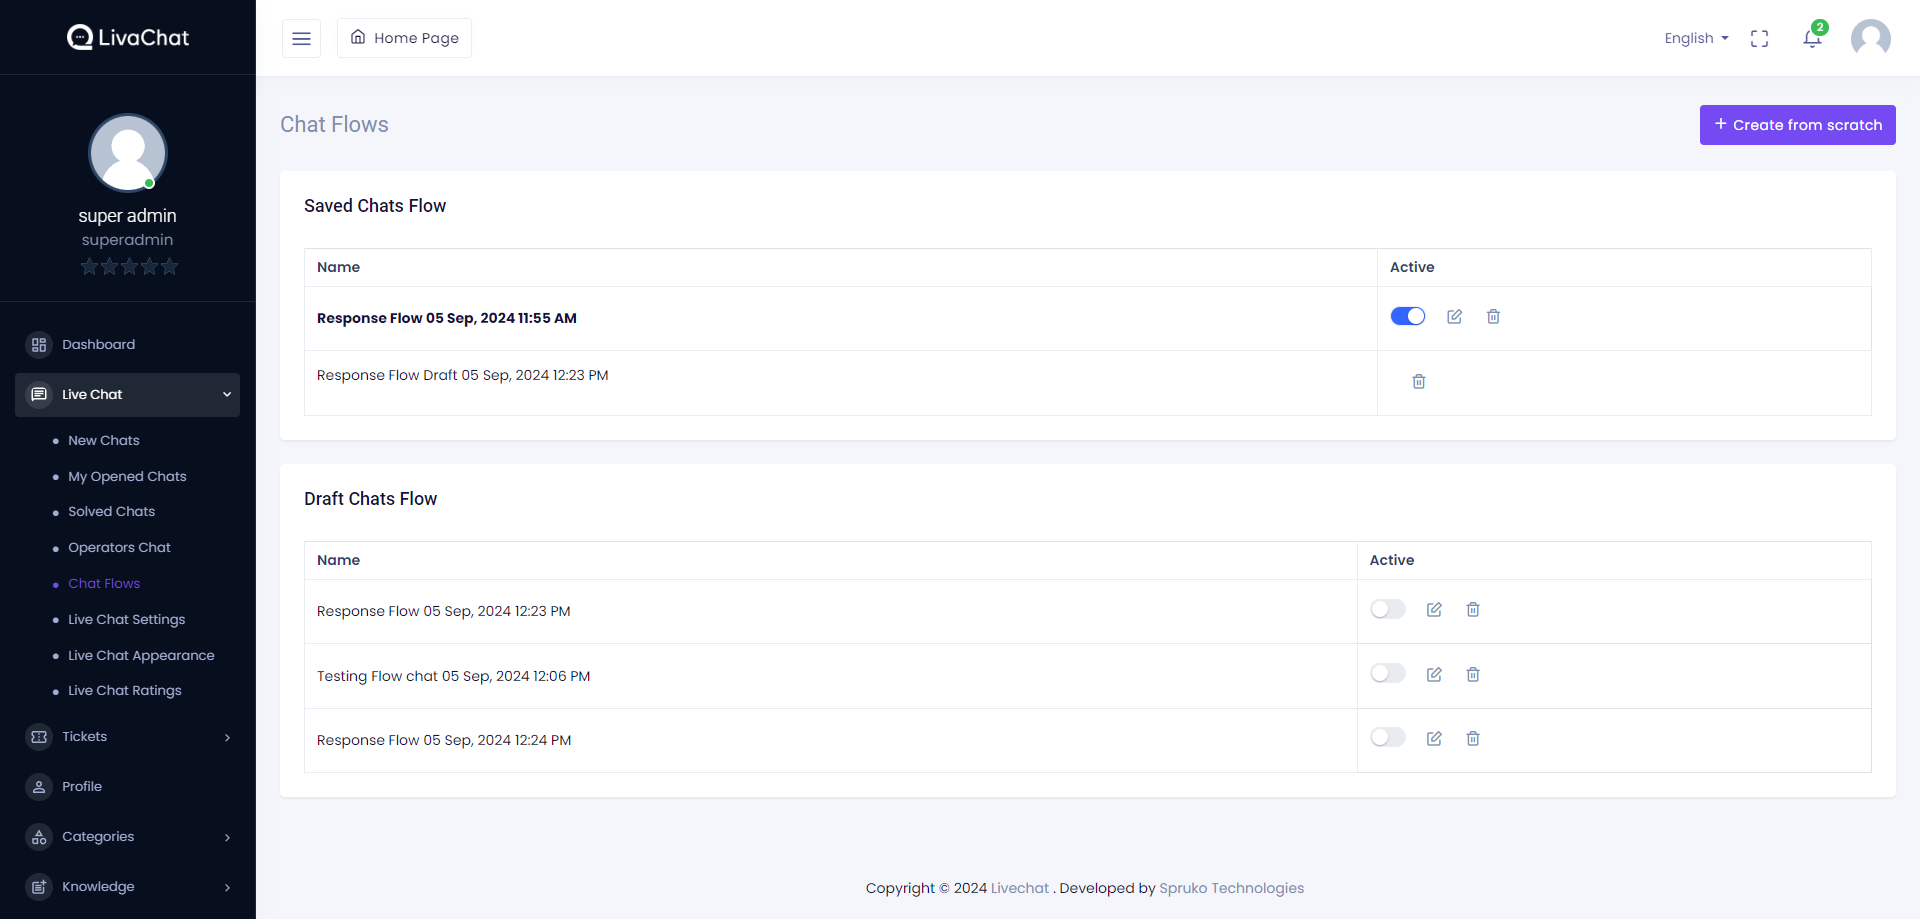The image size is (1920, 919).
Task: Expand the Tickets sidebar menu
Action: [x=128, y=737]
